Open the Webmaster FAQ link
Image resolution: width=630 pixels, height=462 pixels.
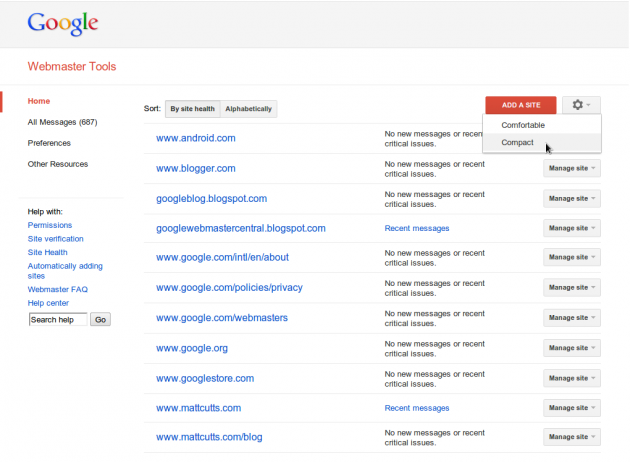pyautogui.click(x=57, y=289)
